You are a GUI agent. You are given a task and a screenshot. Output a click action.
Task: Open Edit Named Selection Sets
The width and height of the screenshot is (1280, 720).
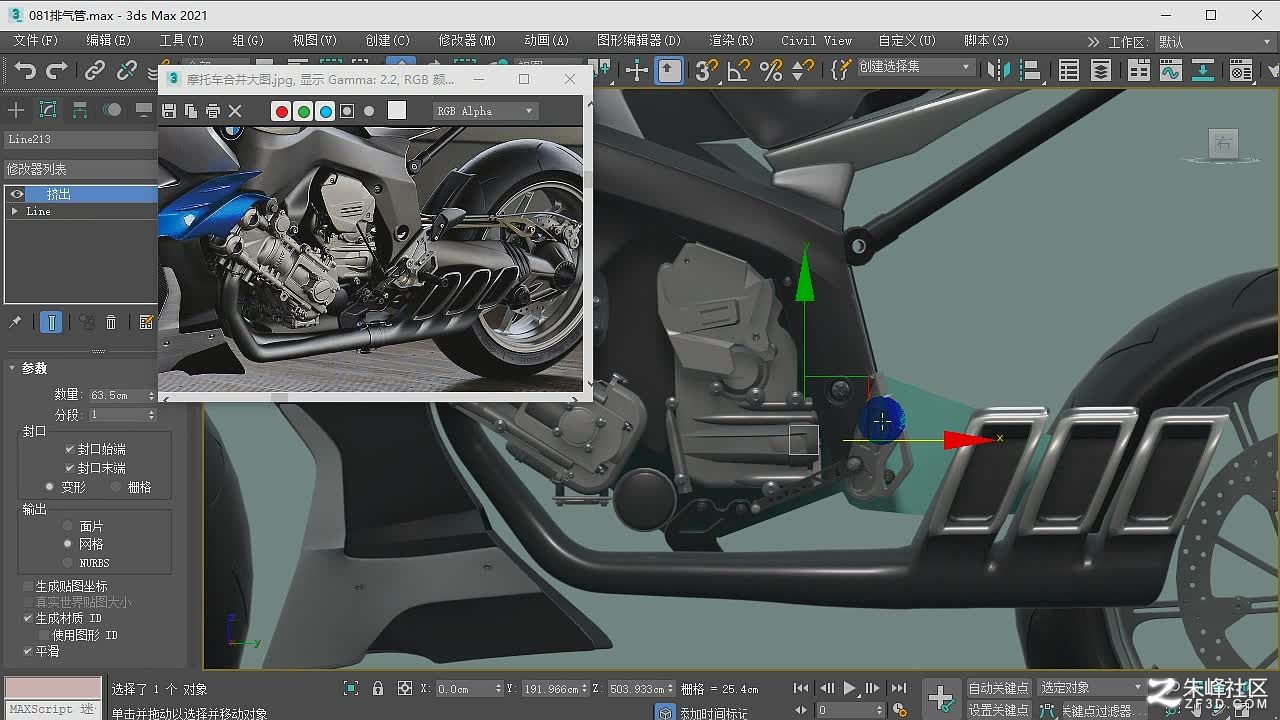(x=840, y=70)
